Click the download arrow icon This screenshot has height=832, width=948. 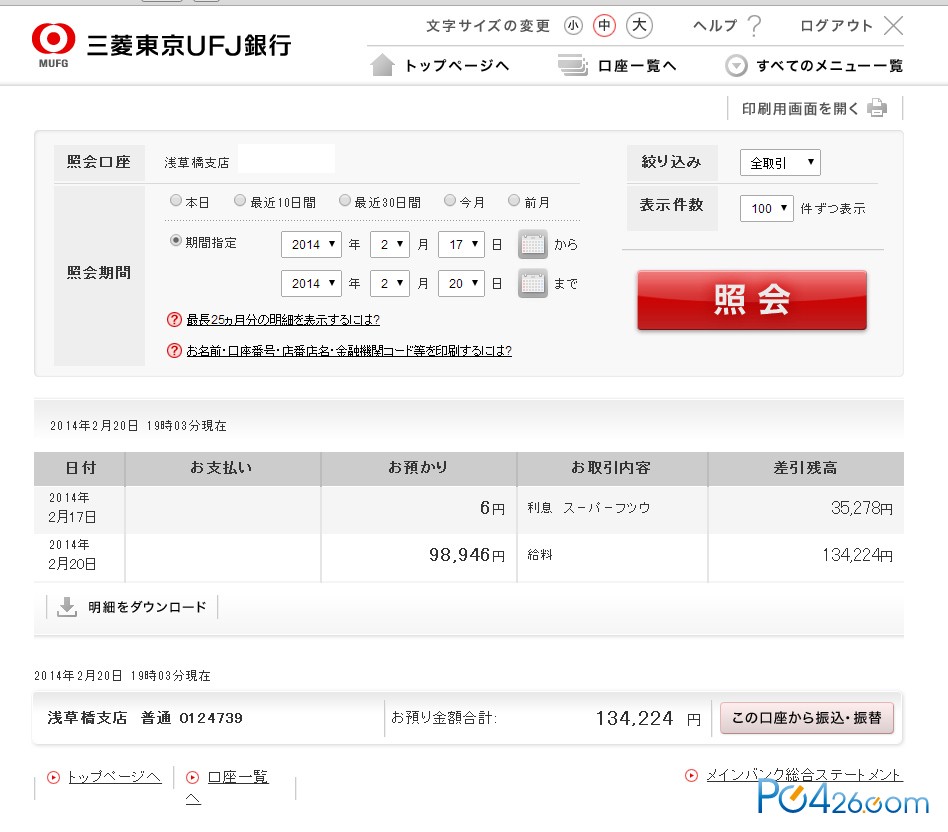pos(67,606)
